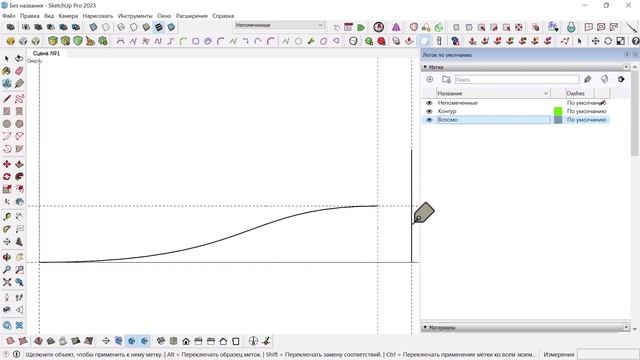This screenshot has width=640, height=360.
Task: Open the Камера menu
Action: (x=68, y=16)
